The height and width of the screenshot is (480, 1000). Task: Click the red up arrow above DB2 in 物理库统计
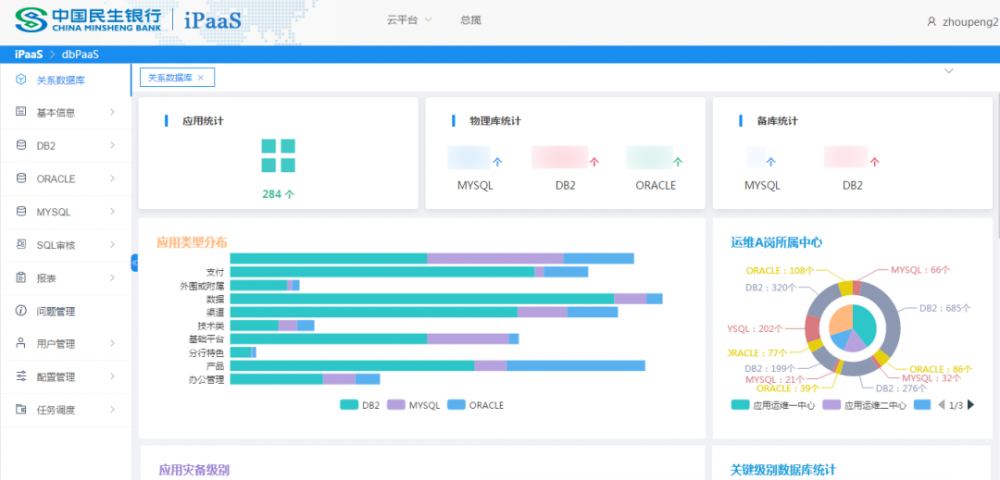tap(594, 162)
